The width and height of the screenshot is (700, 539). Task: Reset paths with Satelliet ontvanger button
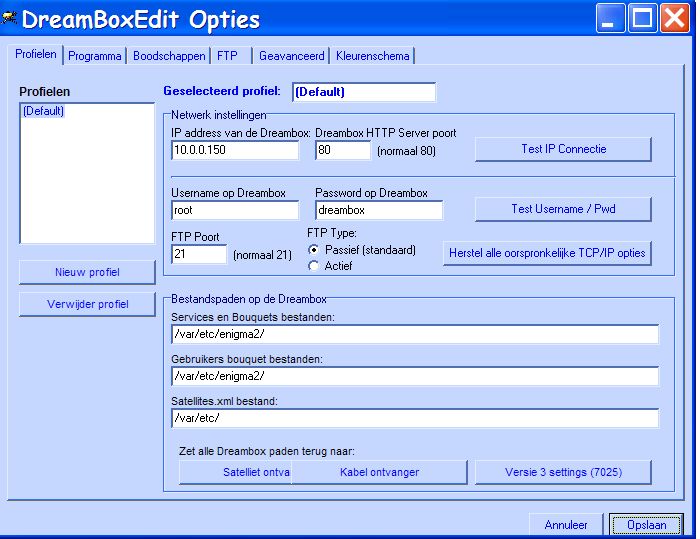click(235, 472)
